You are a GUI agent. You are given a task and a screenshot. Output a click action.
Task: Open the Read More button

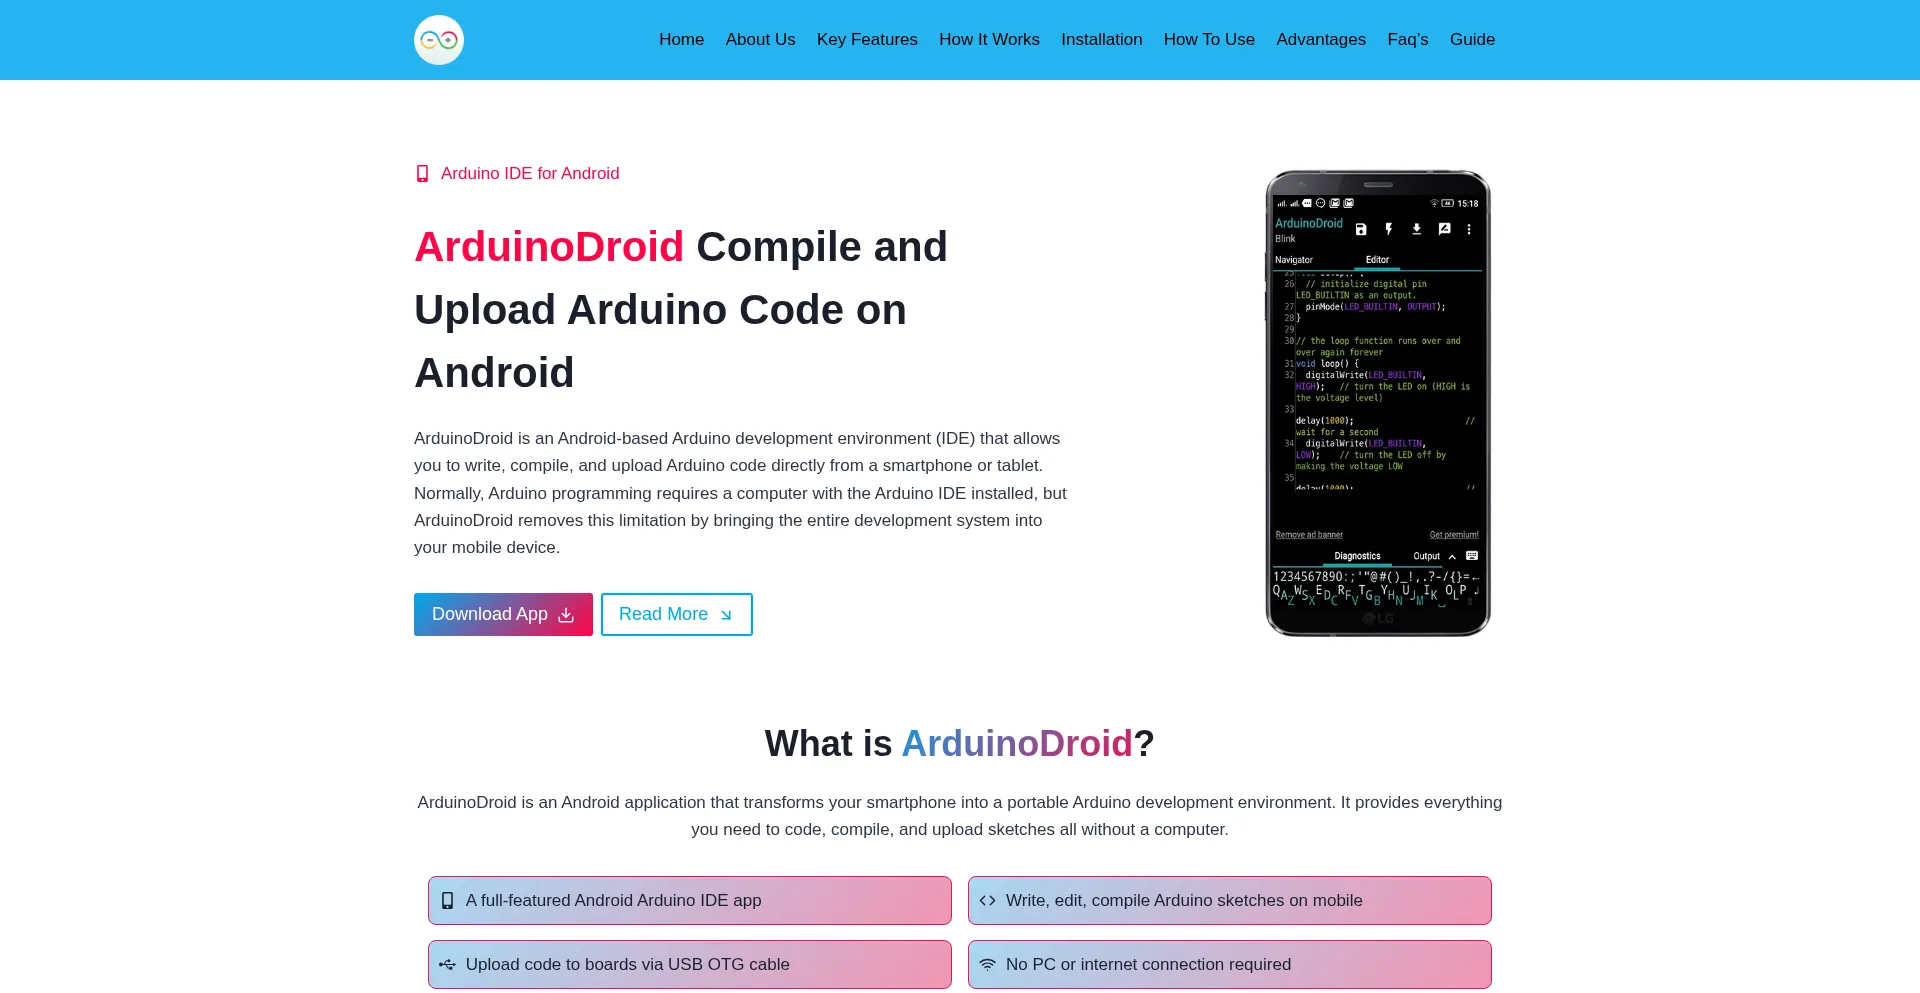676,614
